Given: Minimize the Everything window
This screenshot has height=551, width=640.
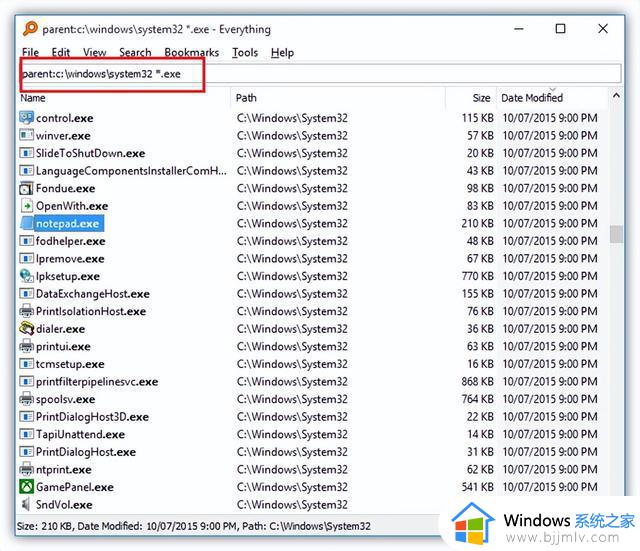Looking at the screenshot, I should 519,29.
